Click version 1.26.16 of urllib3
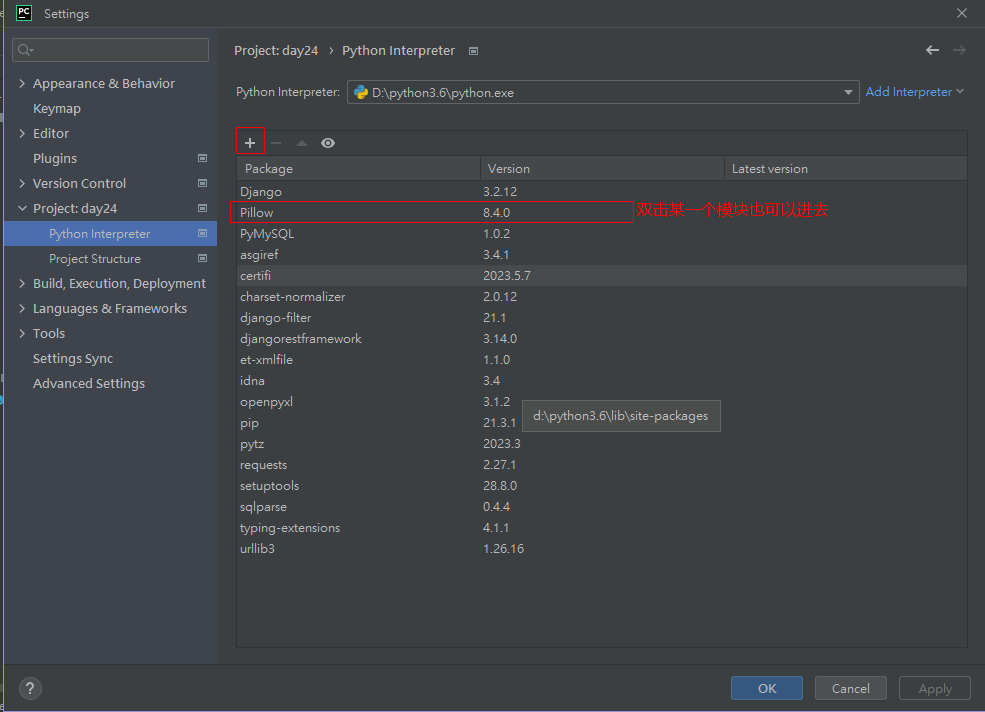The width and height of the screenshot is (985, 712). pos(503,549)
